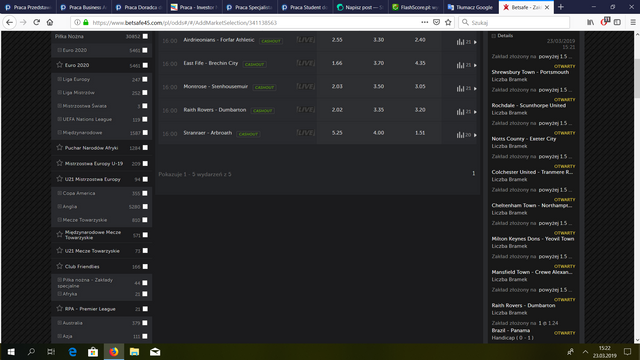Focus the Szukaj search field
The width and height of the screenshot is (640, 360).
(x=514, y=22)
